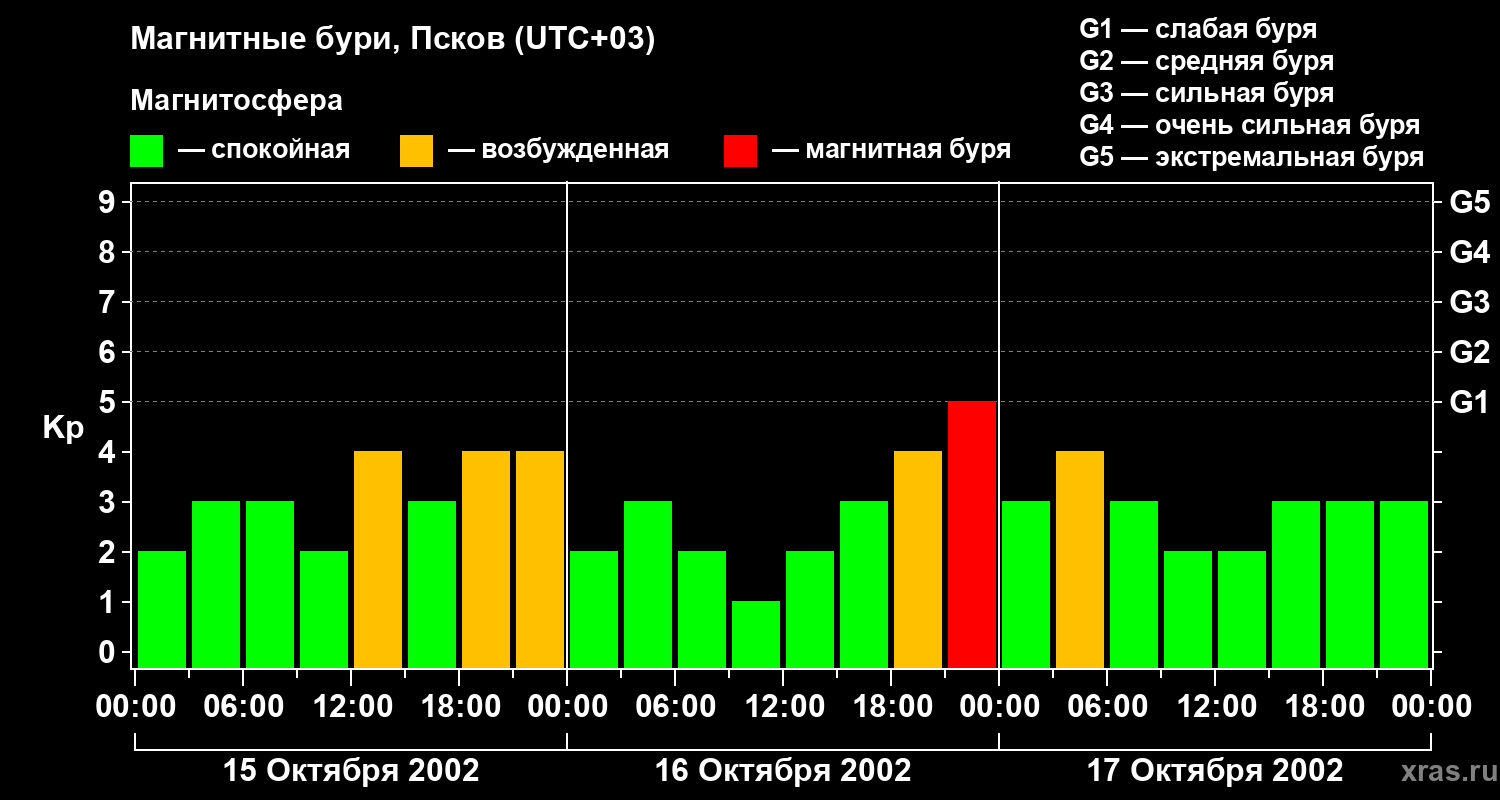This screenshot has height=800, width=1500.
Task: Click 'G3 — сильная буря' legend entry
Action: coord(1206,93)
